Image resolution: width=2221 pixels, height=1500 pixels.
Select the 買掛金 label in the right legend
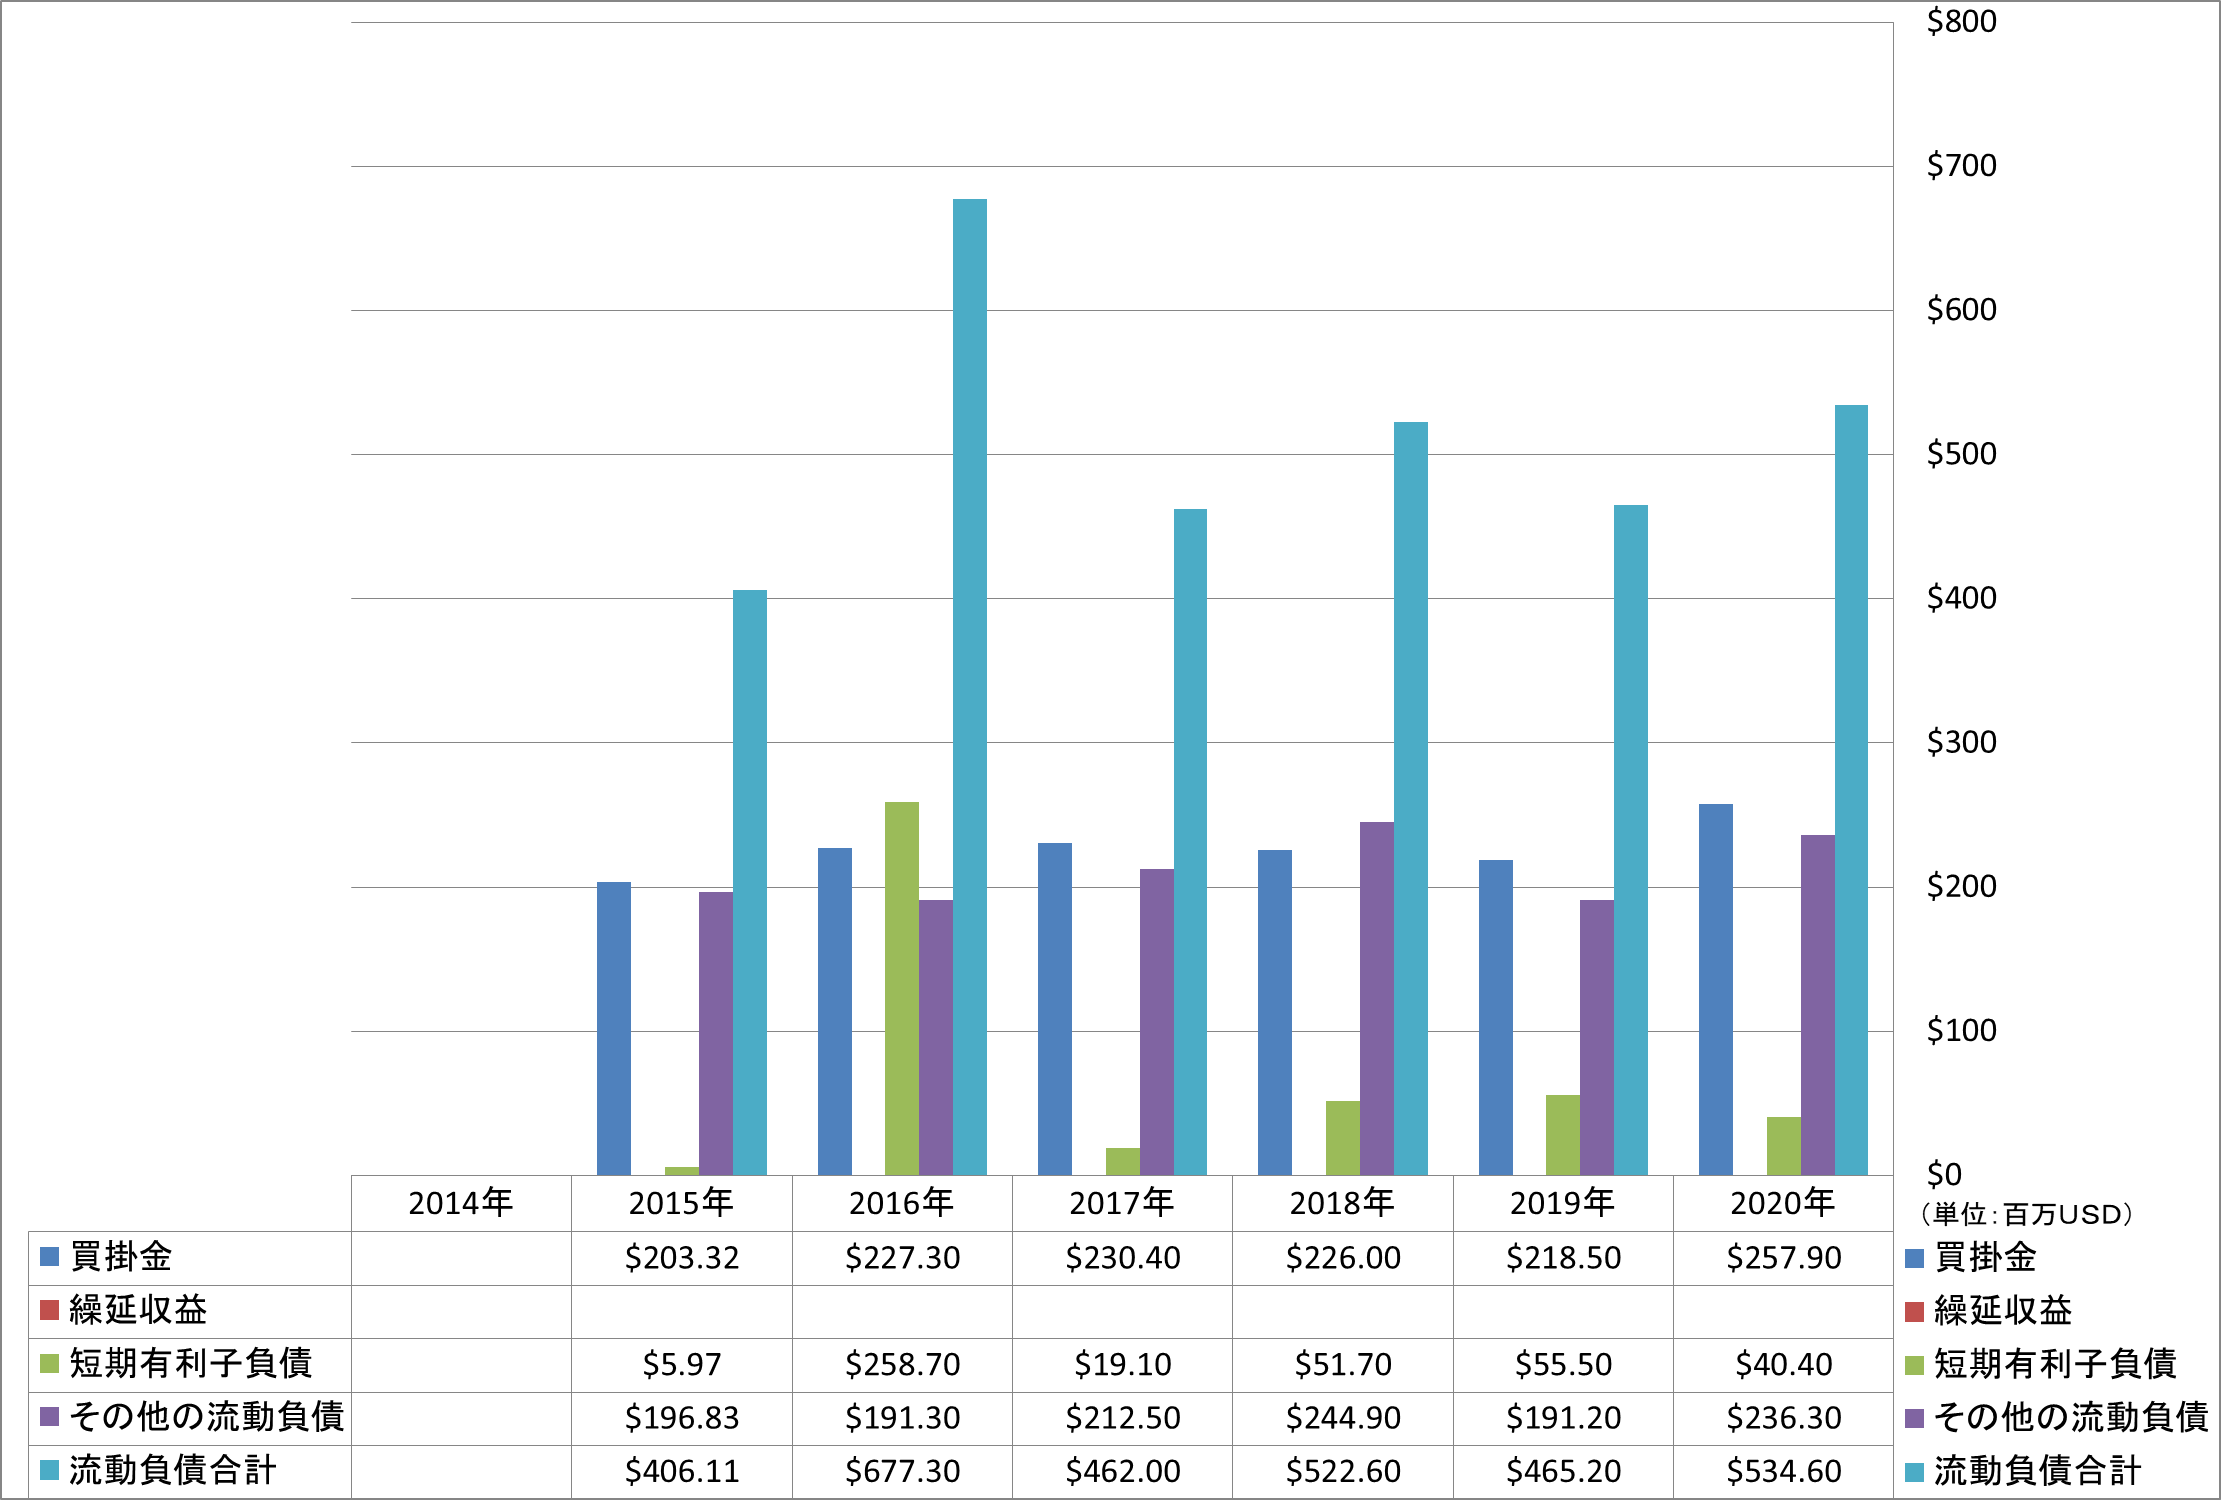point(1986,1257)
